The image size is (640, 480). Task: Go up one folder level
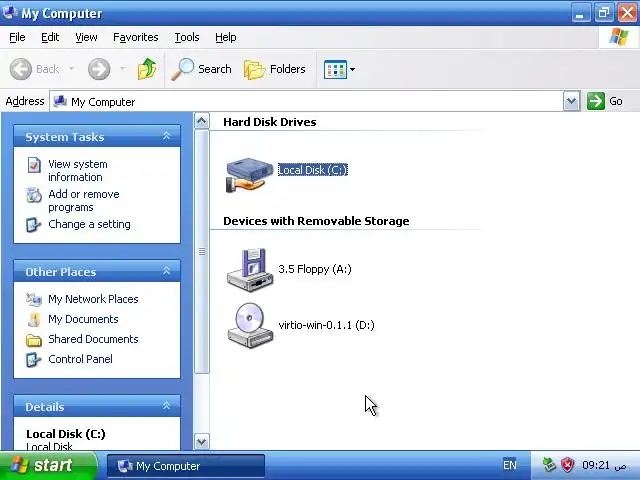147,69
